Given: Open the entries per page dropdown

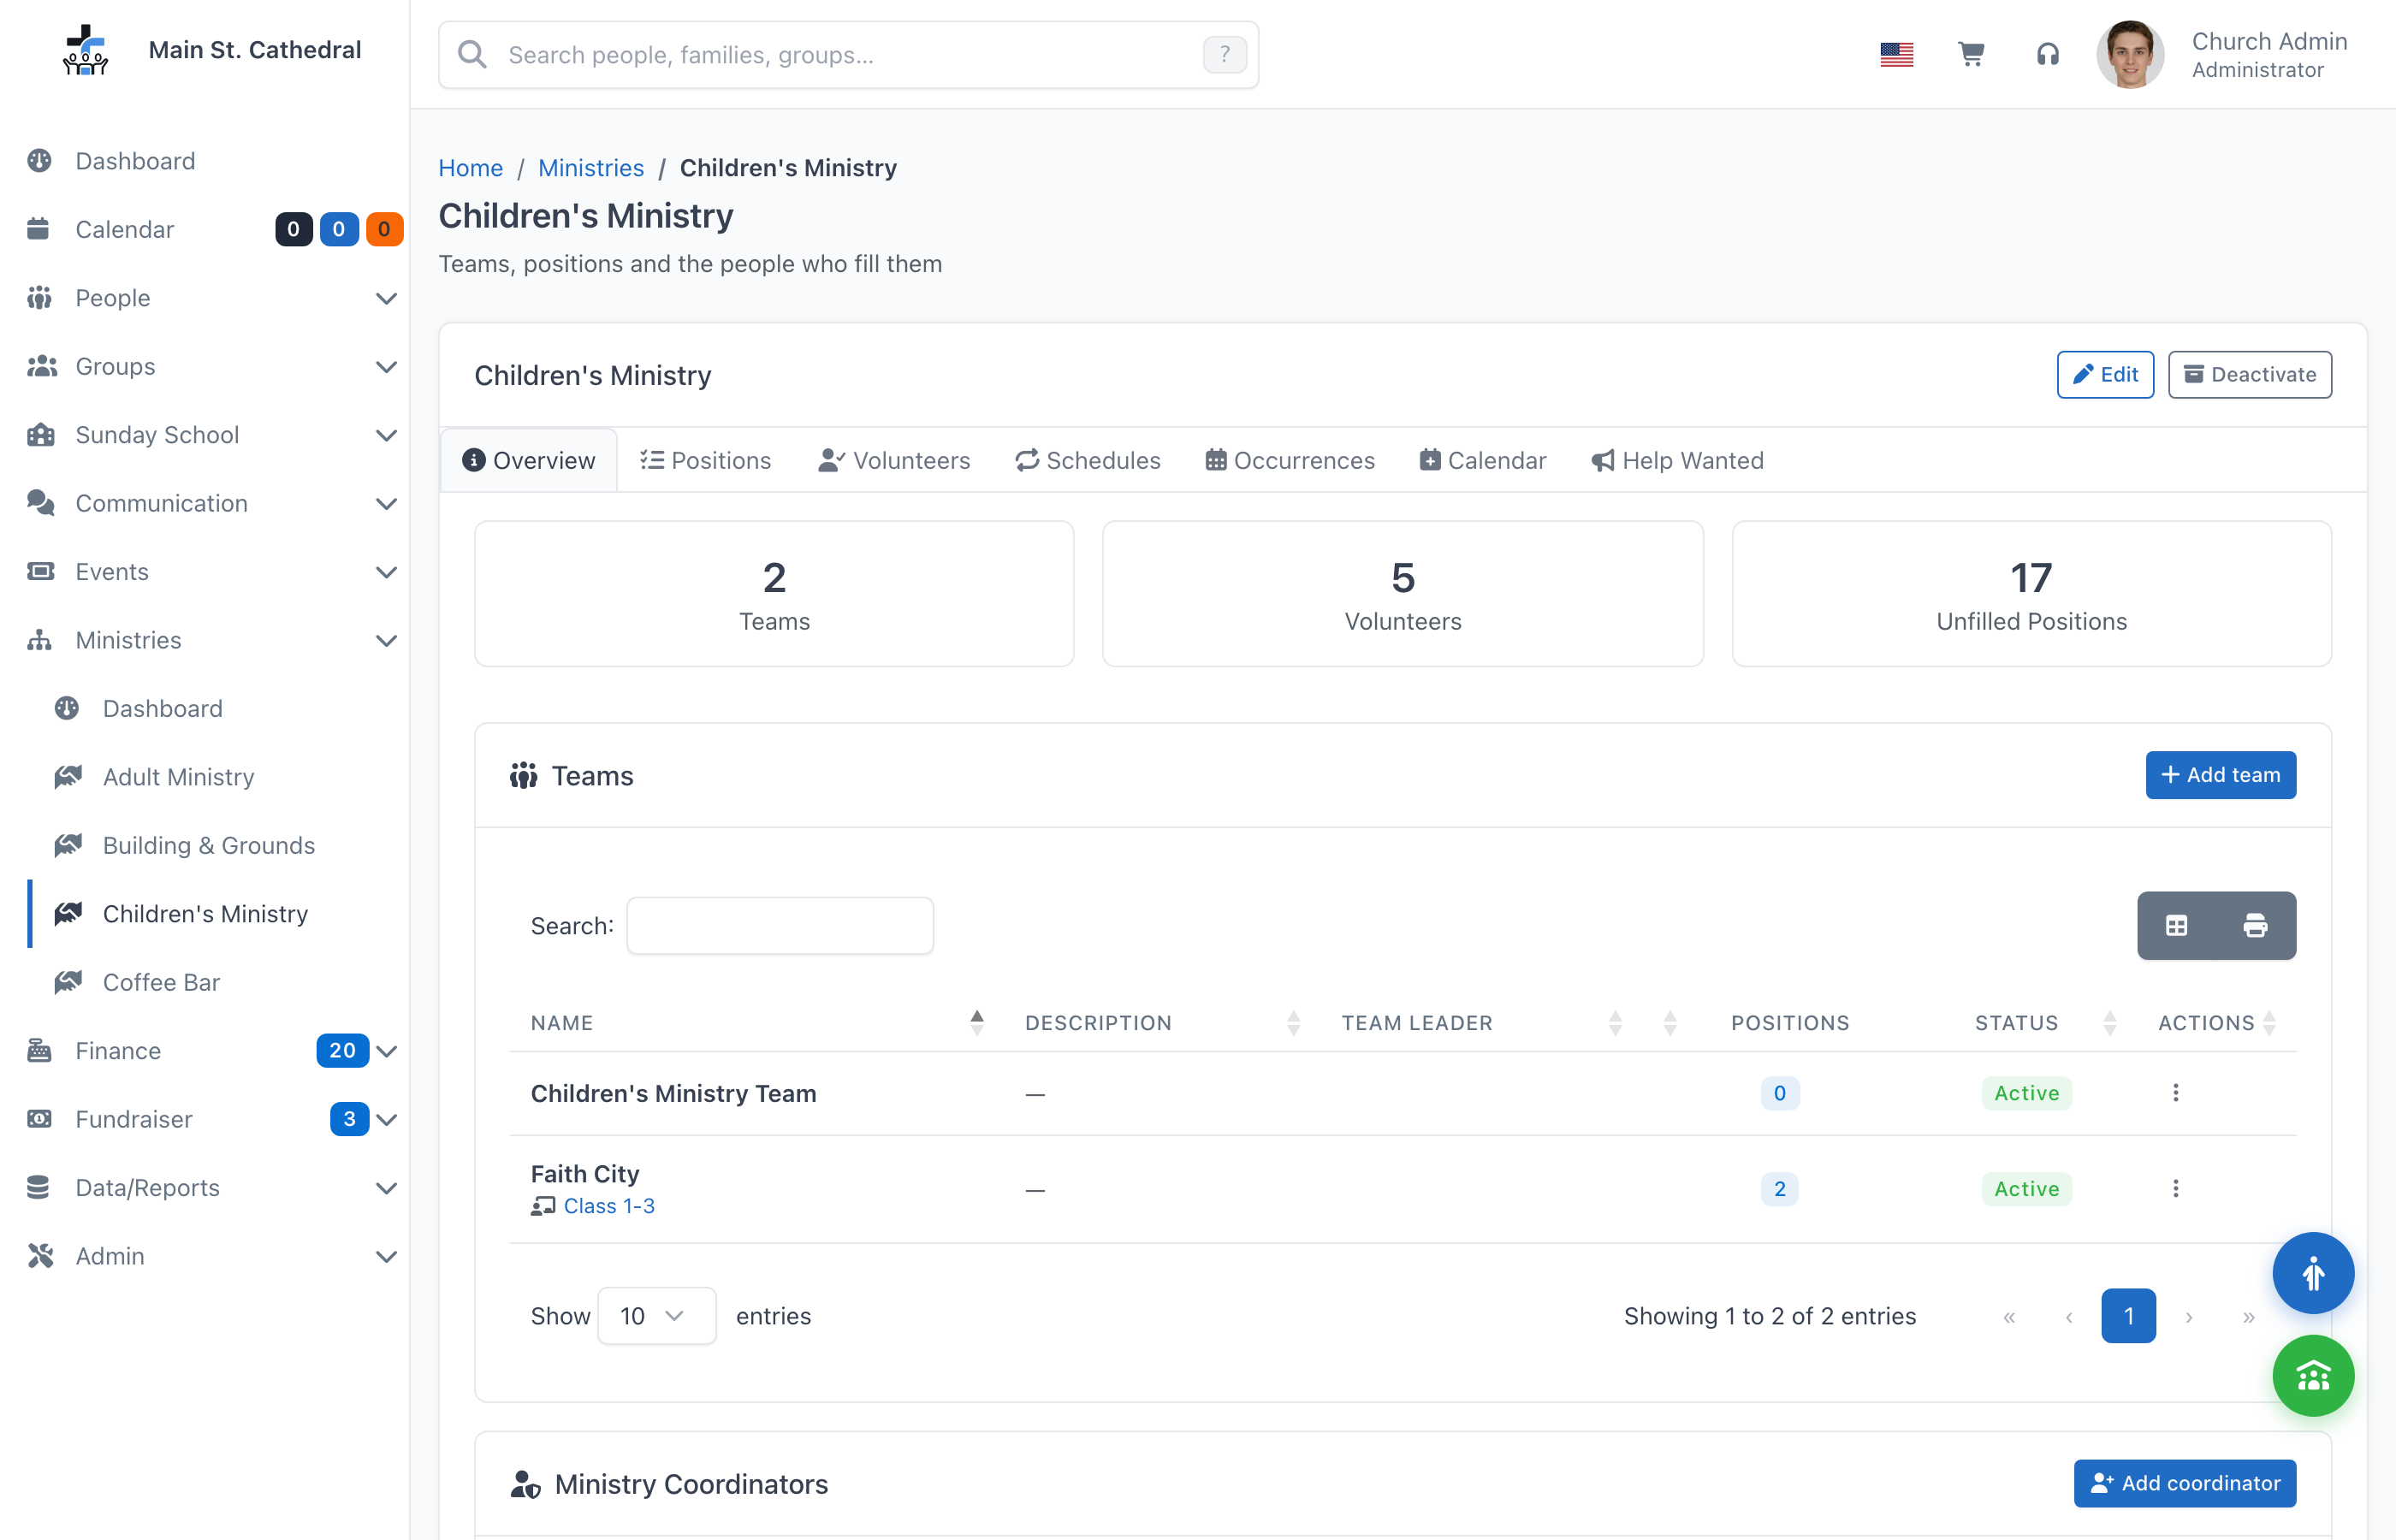Looking at the screenshot, I should [656, 1315].
